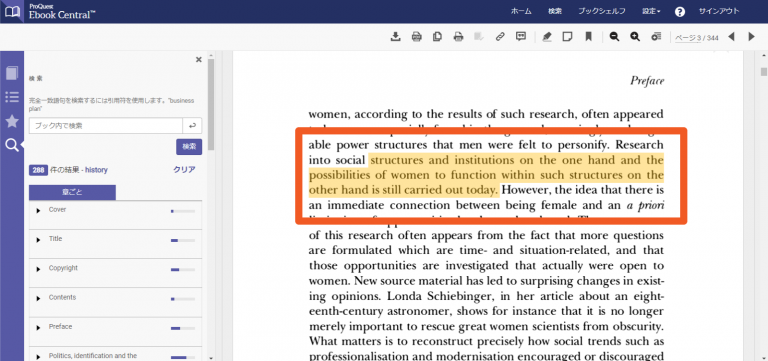Open the book details sidebar icon

coord(12,73)
